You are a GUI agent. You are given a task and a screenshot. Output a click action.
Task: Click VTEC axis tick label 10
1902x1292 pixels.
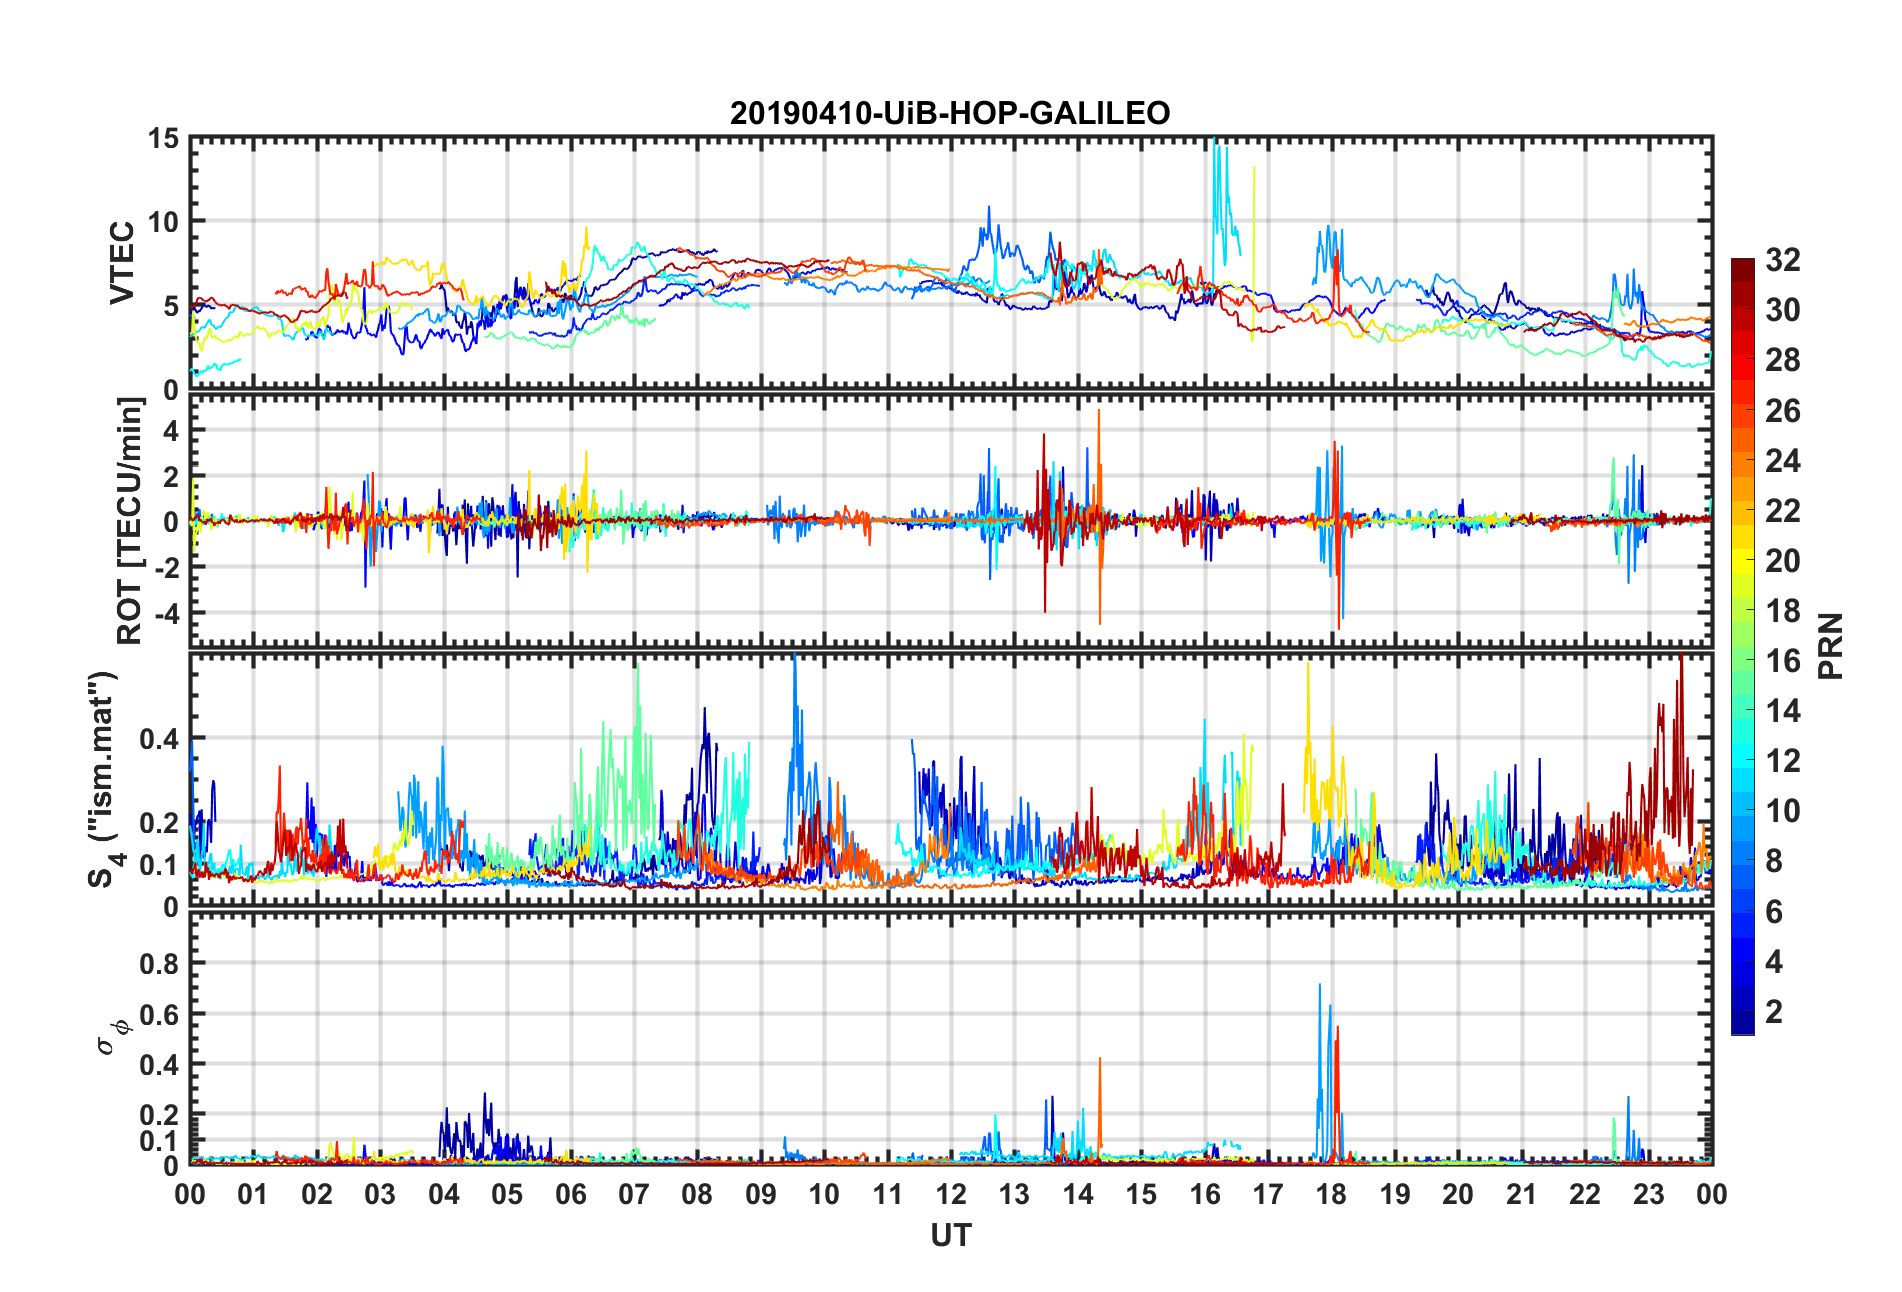163,222
